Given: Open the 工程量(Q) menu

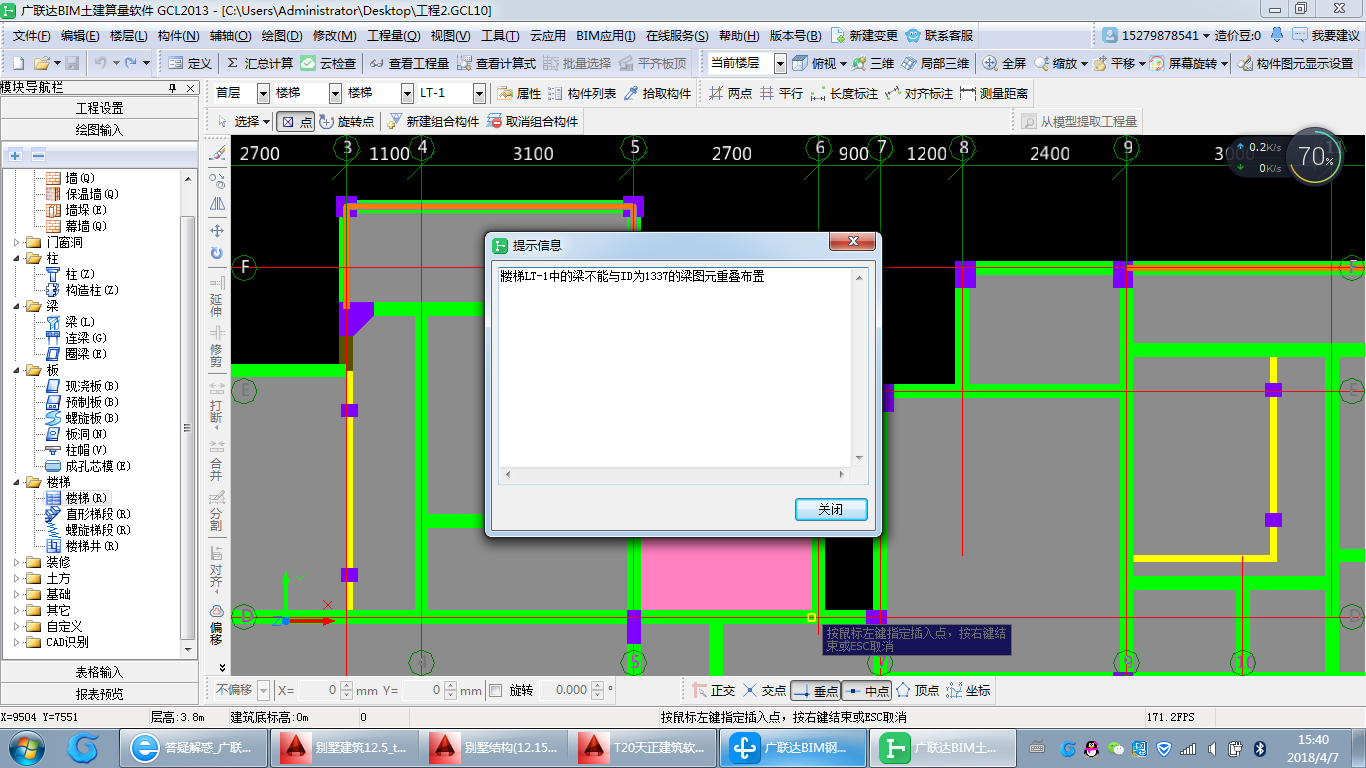Looking at the screenshot, I should (393, 35).
